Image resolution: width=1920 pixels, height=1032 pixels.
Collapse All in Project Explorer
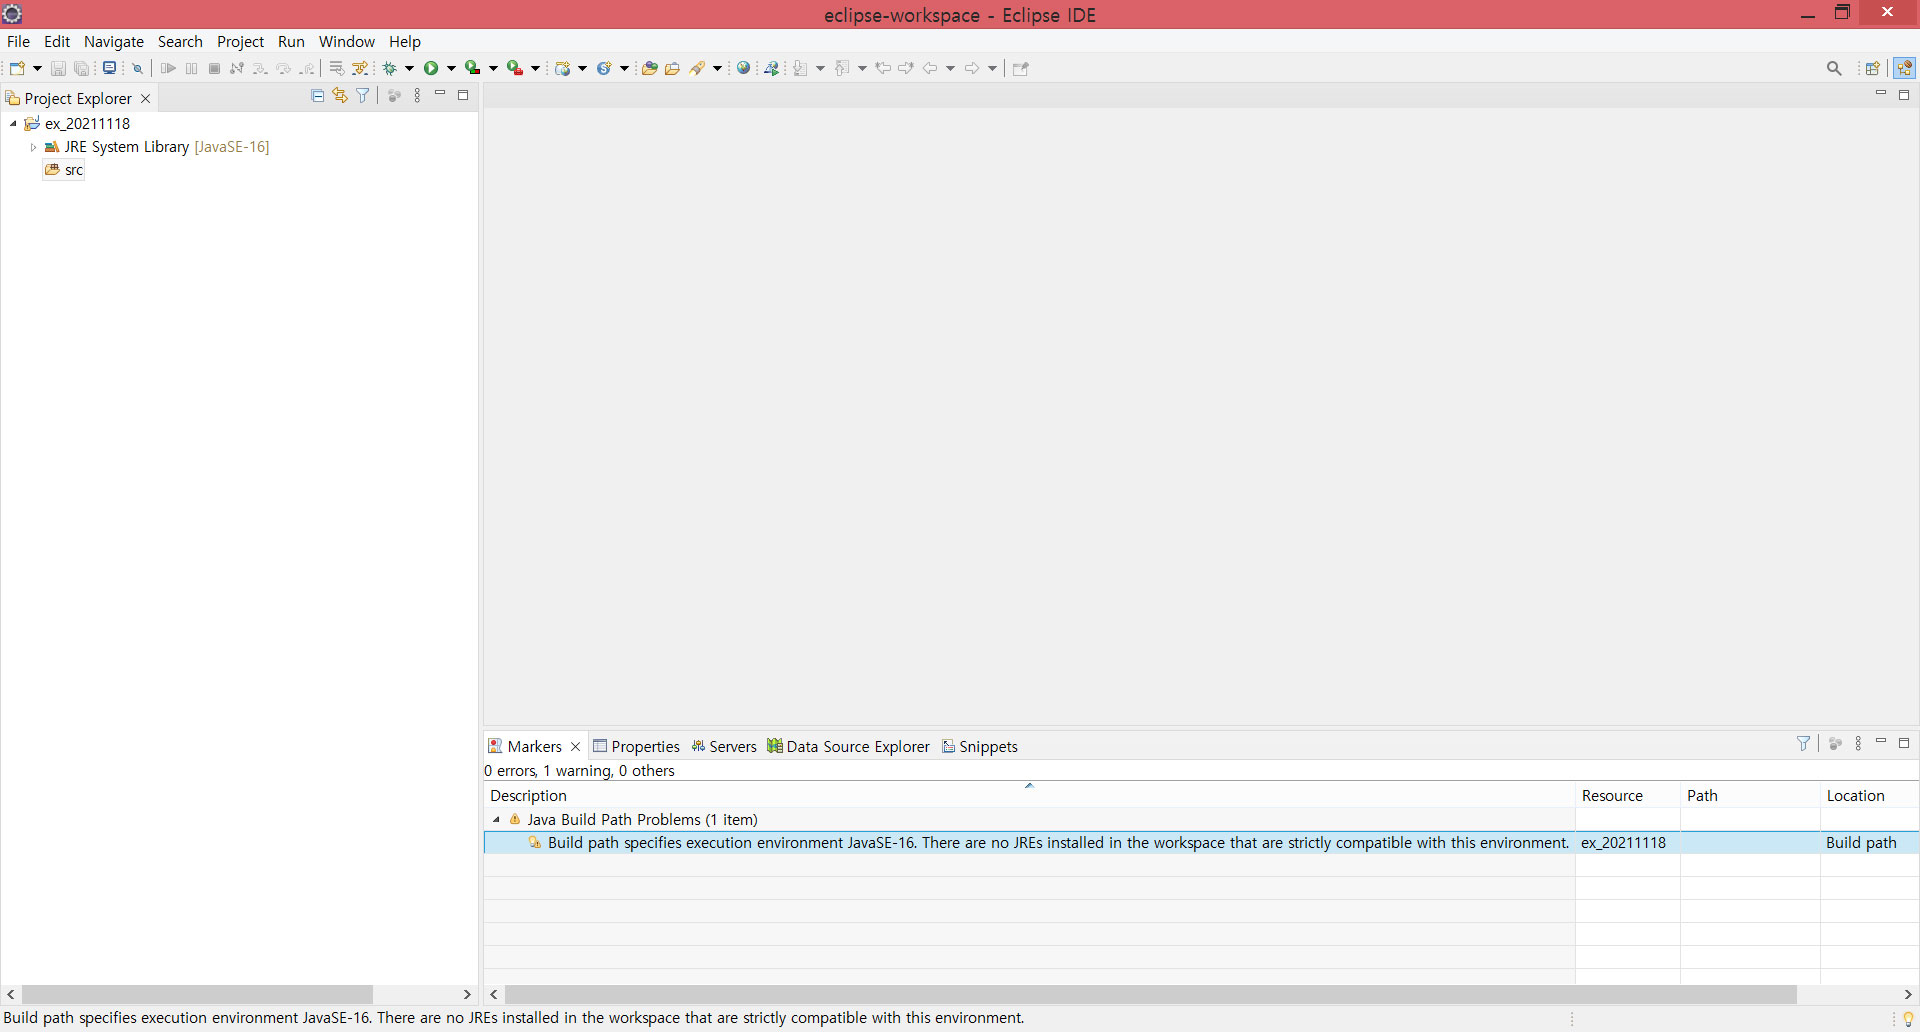pos(317,96)
